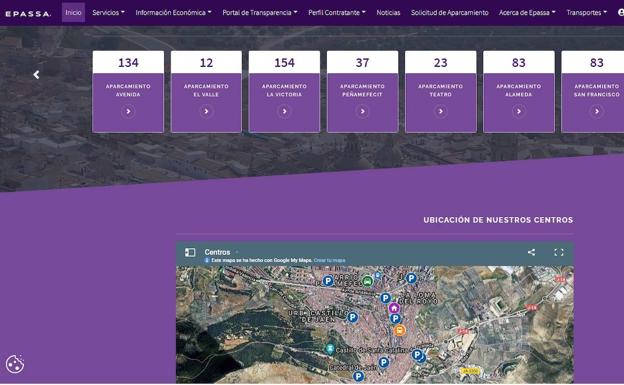Click the 'La Loma del Royo' map label
The width and height of the screenshot is (624, 385).
(418, 298)
